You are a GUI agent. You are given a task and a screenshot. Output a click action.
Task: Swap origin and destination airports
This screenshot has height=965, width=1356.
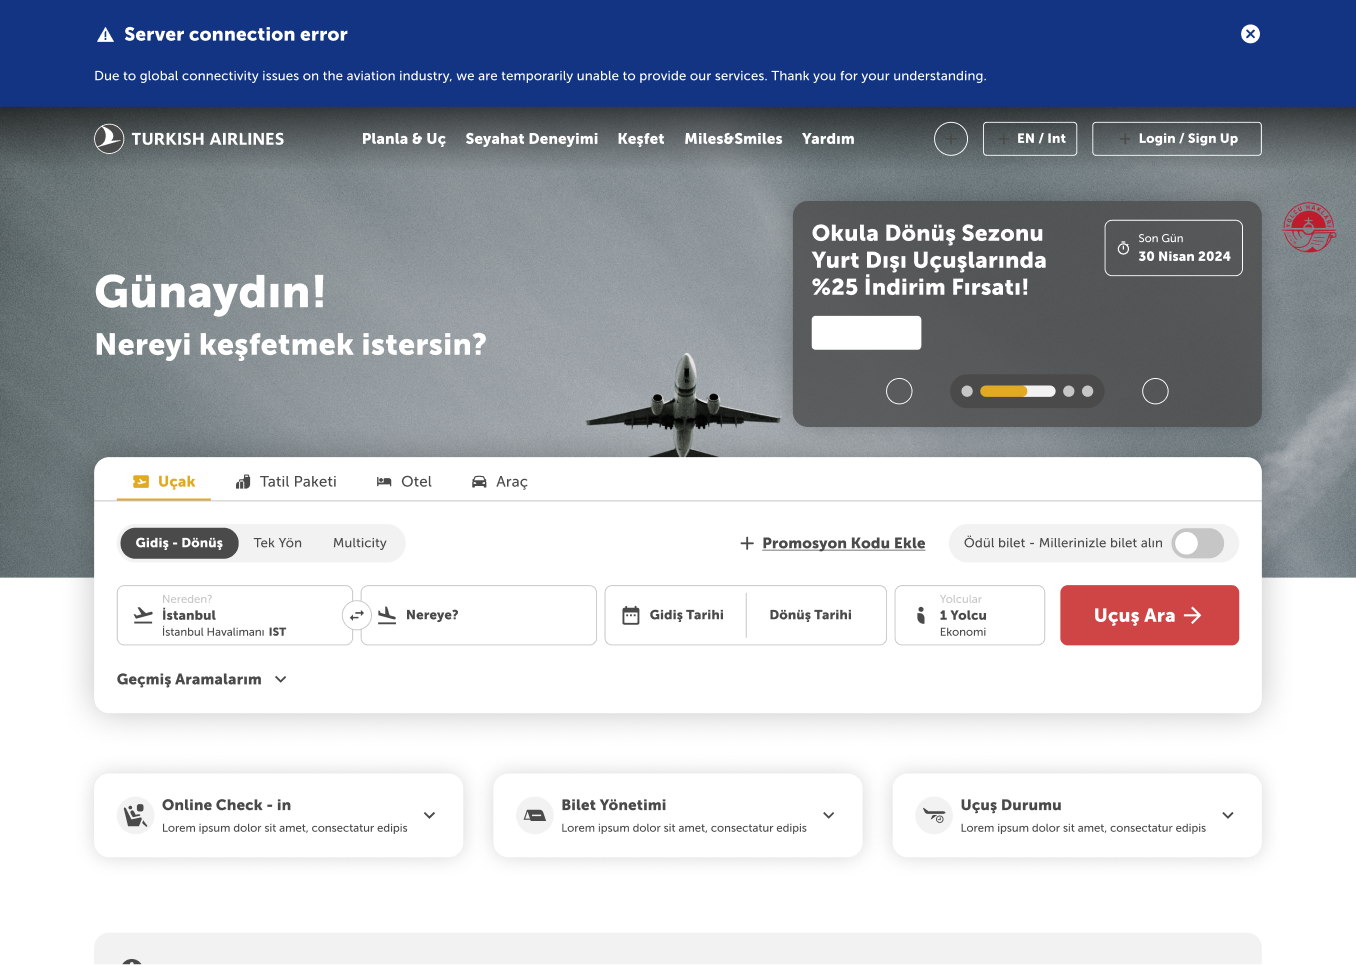tap(357, 615)
